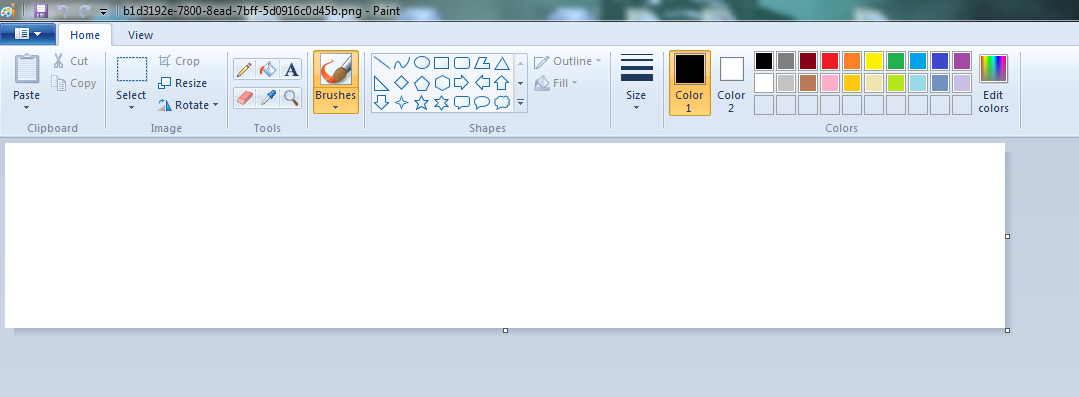Click the Save icon in title bar
The width and height of the screenshot is (1079, 397).
(x=41, y=10)
